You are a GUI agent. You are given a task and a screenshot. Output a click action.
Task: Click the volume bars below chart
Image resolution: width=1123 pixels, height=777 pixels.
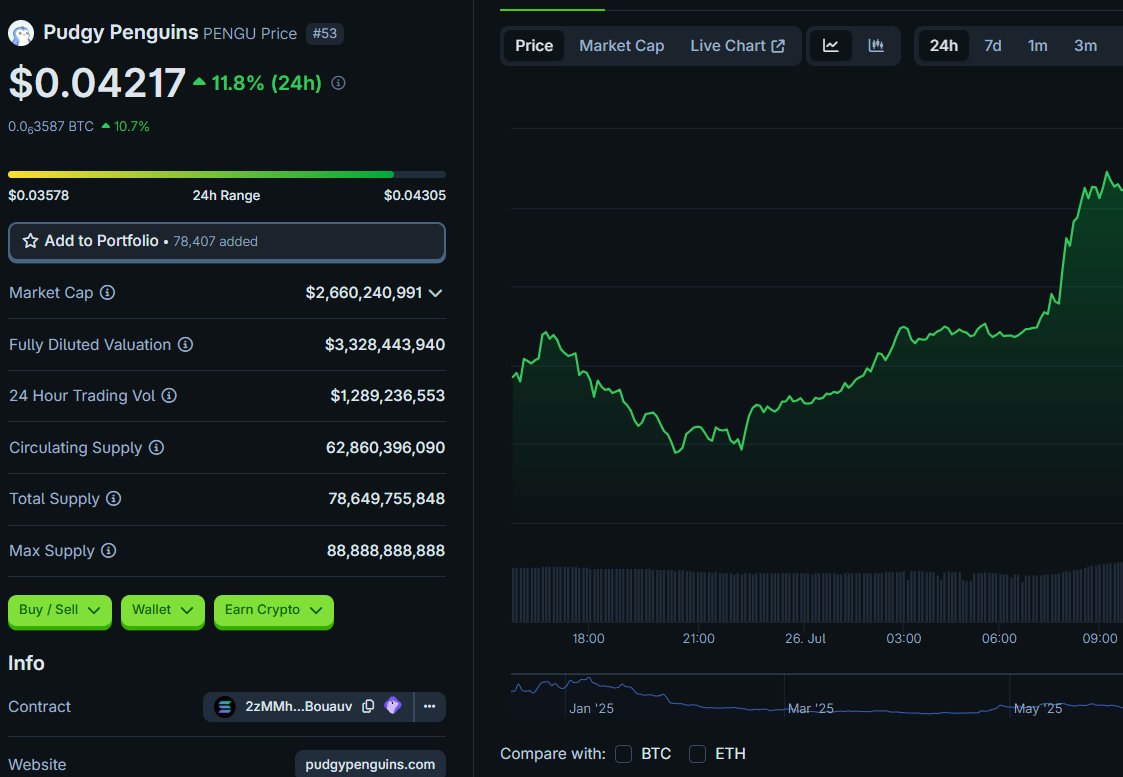(816, 594)
